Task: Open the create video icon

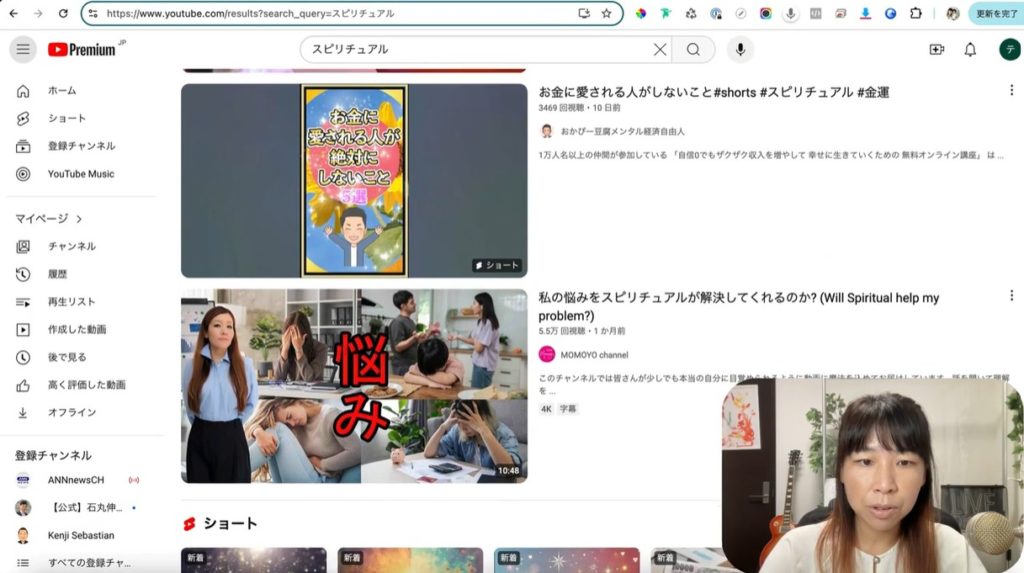Action: tap(936, 50)
